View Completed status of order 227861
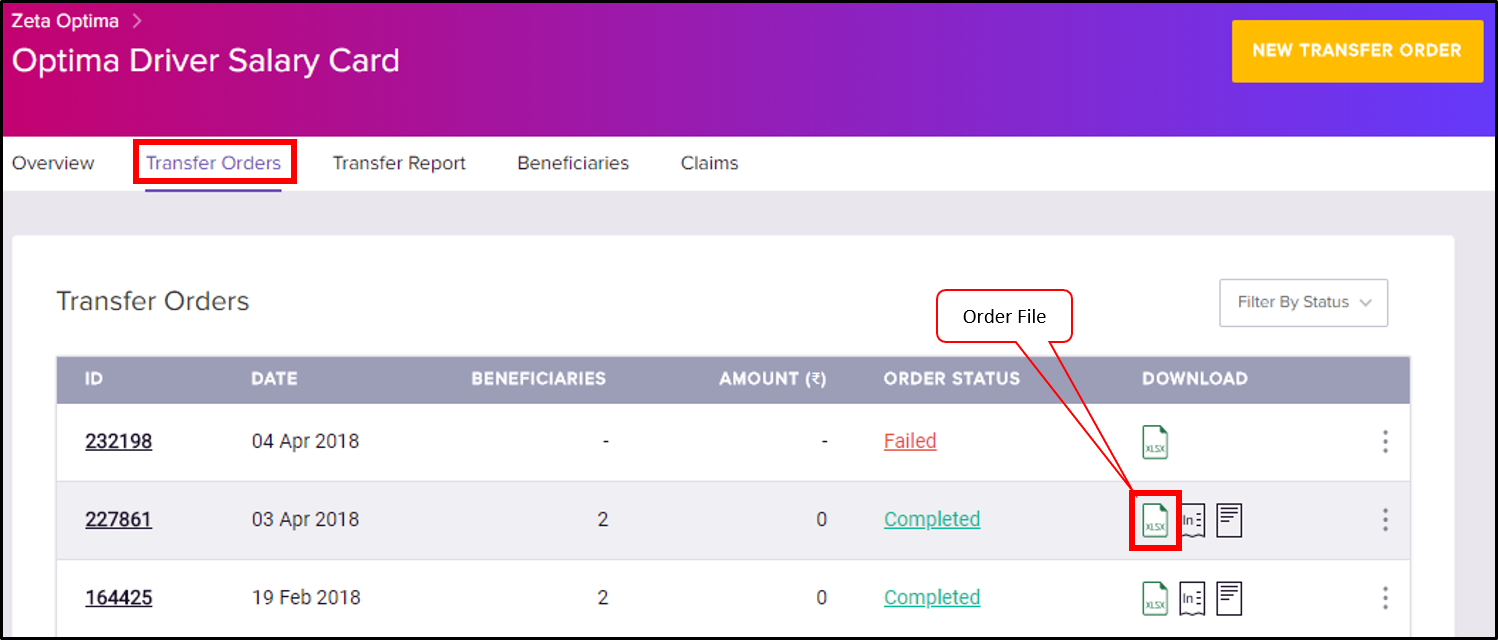1498x640 pixels. (932, 519)
